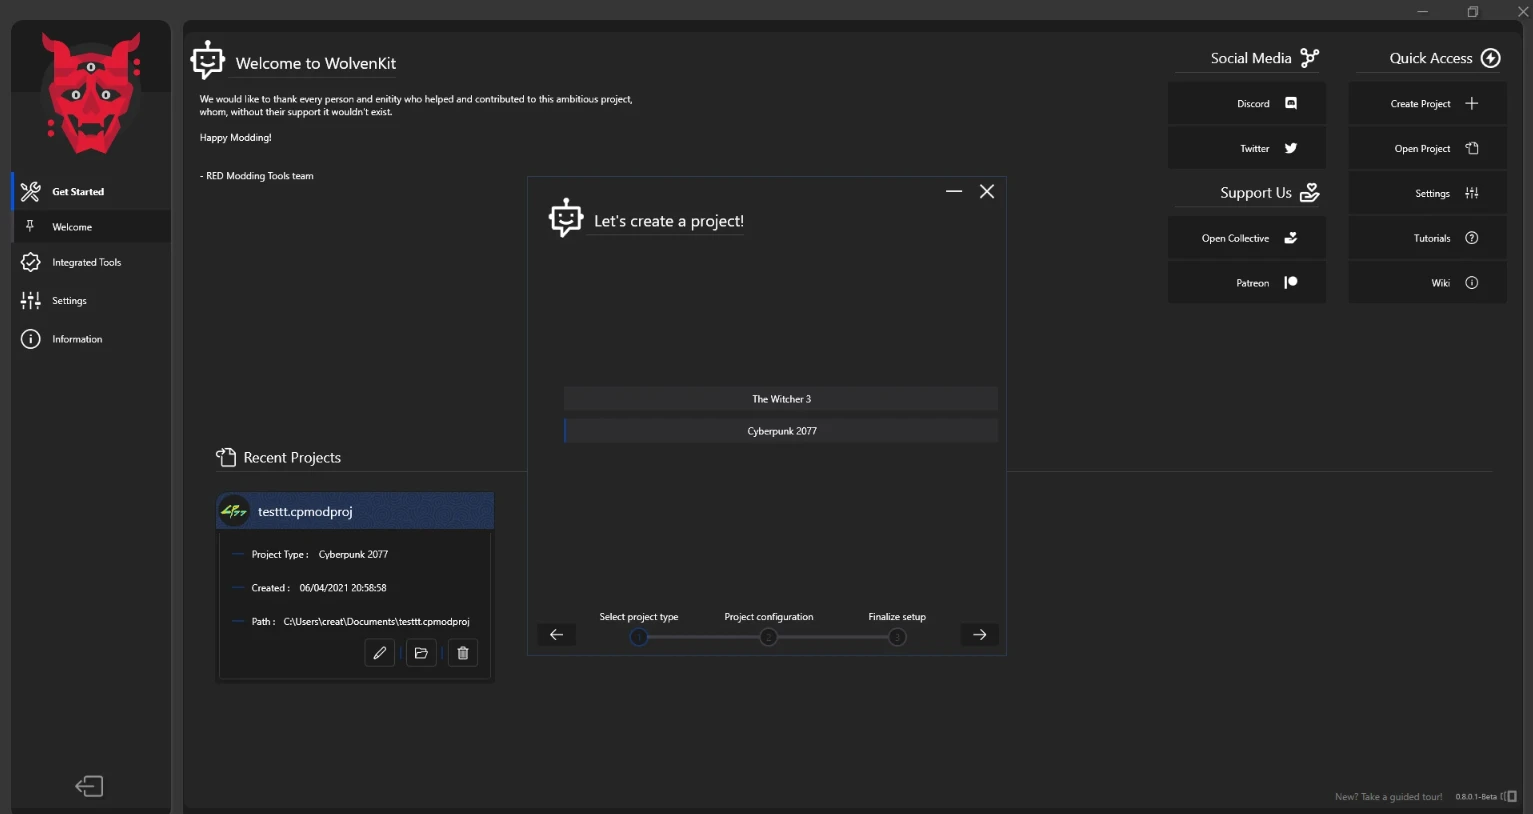Open Settings in the left sidebar
Screen dimensions: 1533x814
[91, 300]
